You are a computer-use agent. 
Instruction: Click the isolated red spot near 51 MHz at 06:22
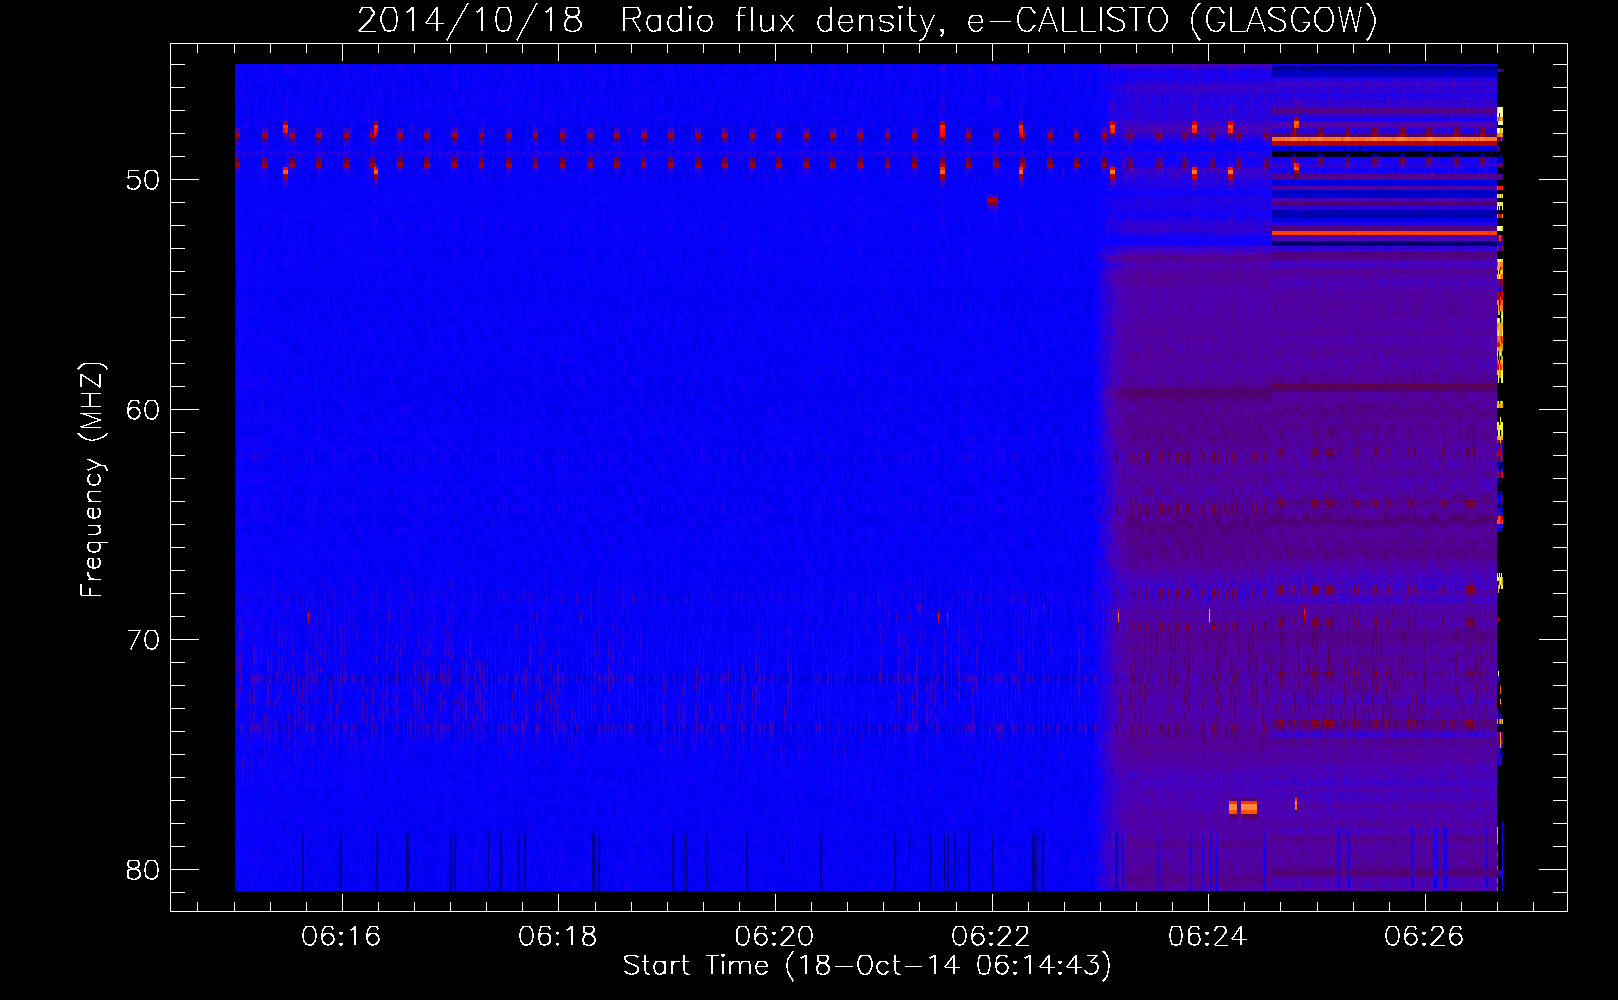pyautogui.click(x=992, y=201)
